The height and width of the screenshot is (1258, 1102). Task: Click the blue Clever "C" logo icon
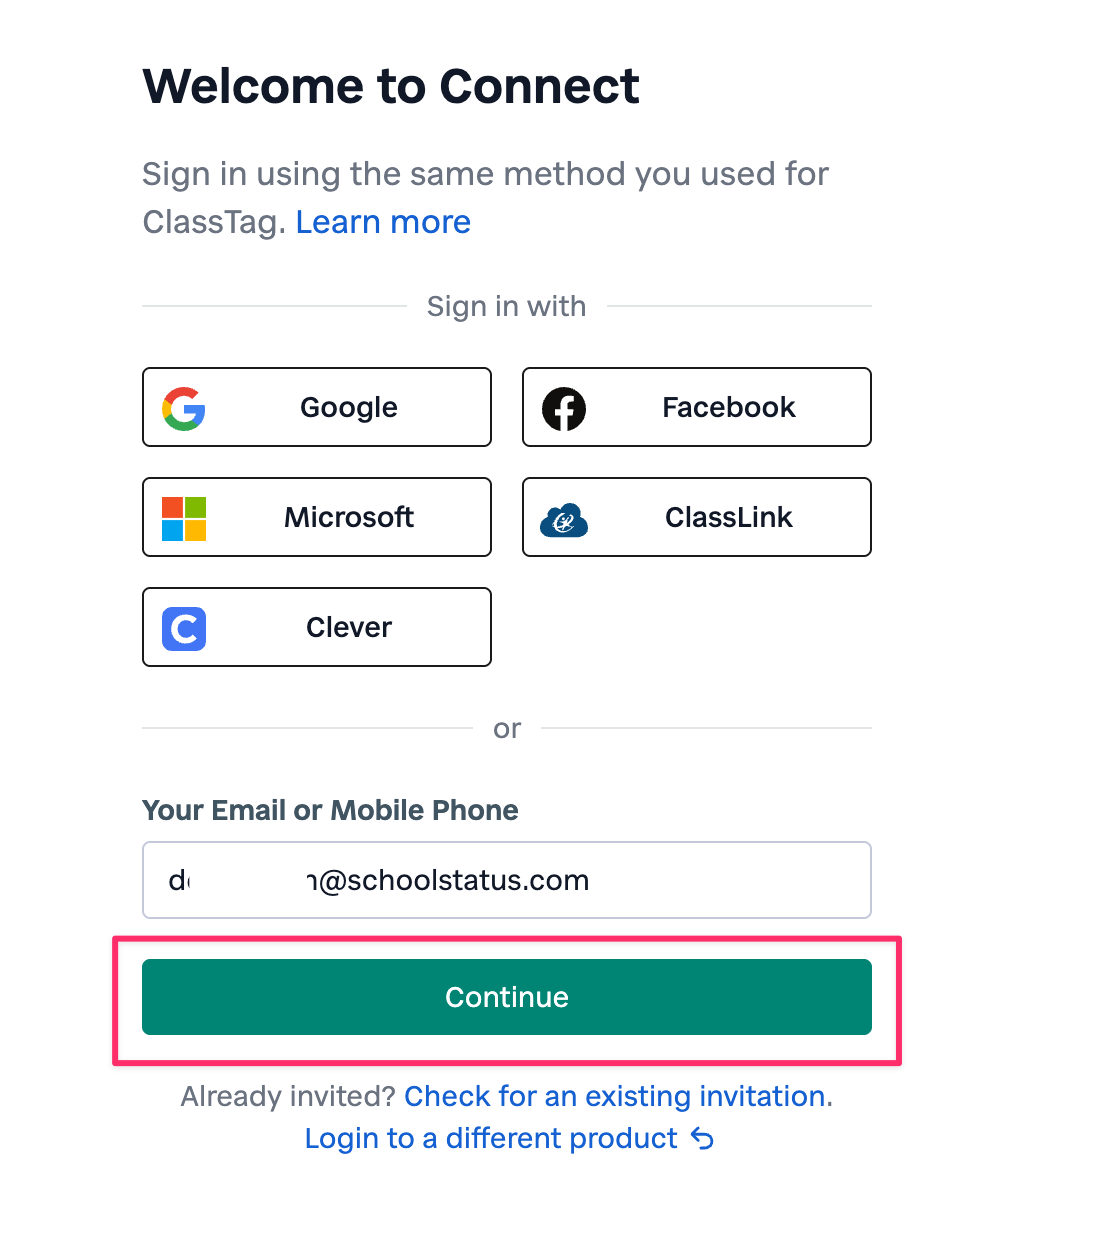pos(184,629)
